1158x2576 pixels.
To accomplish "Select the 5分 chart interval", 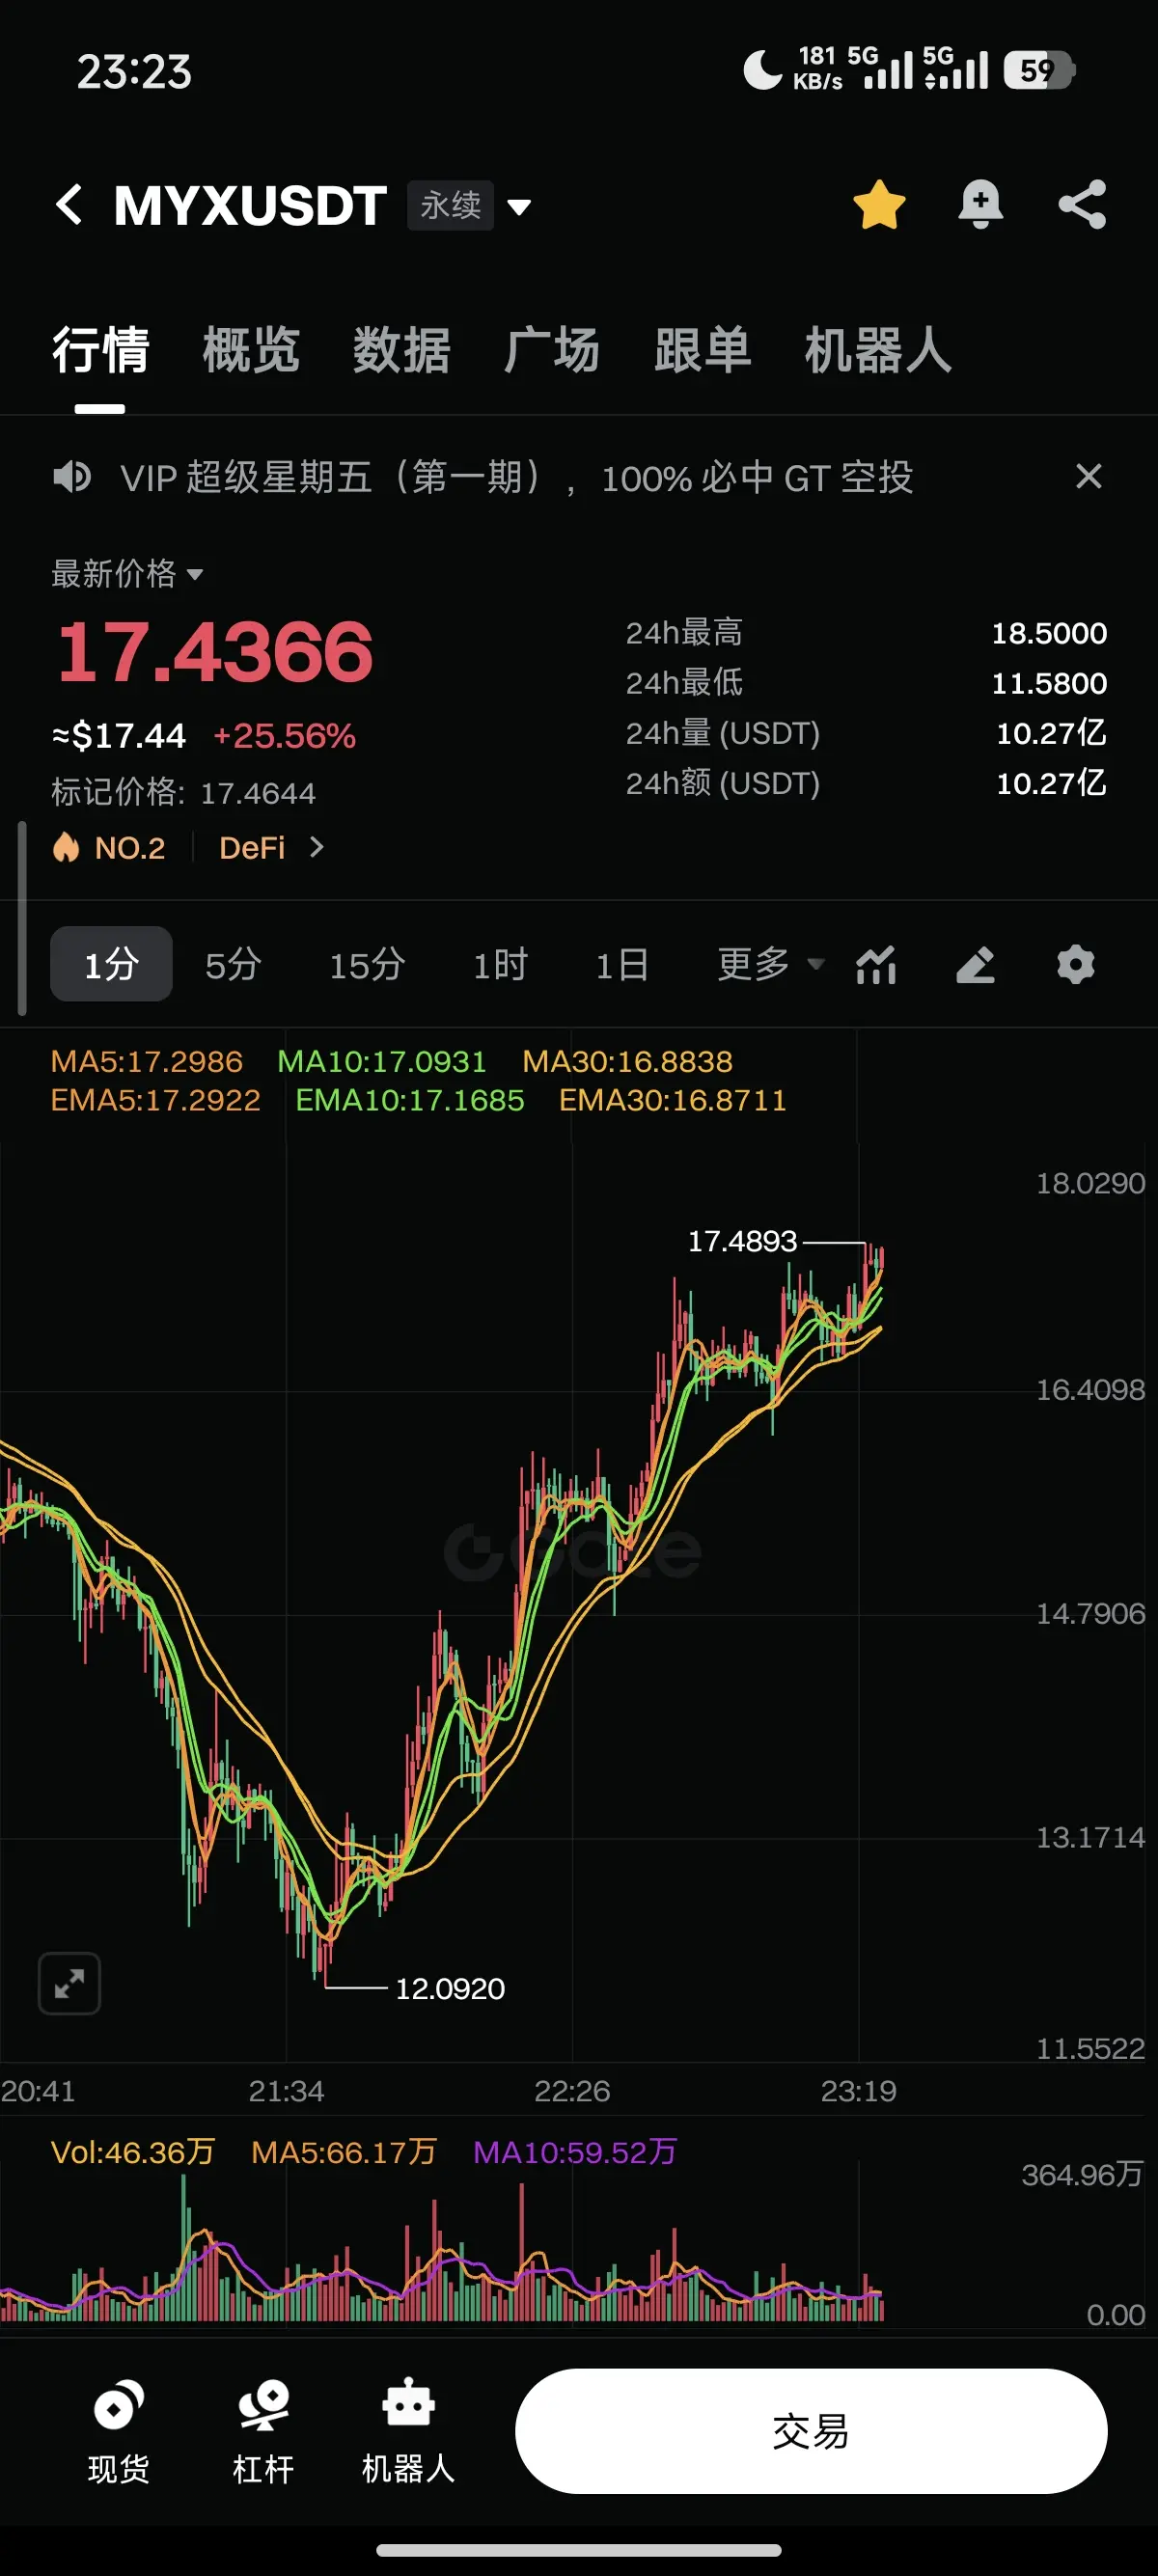I will pos(233,964).
